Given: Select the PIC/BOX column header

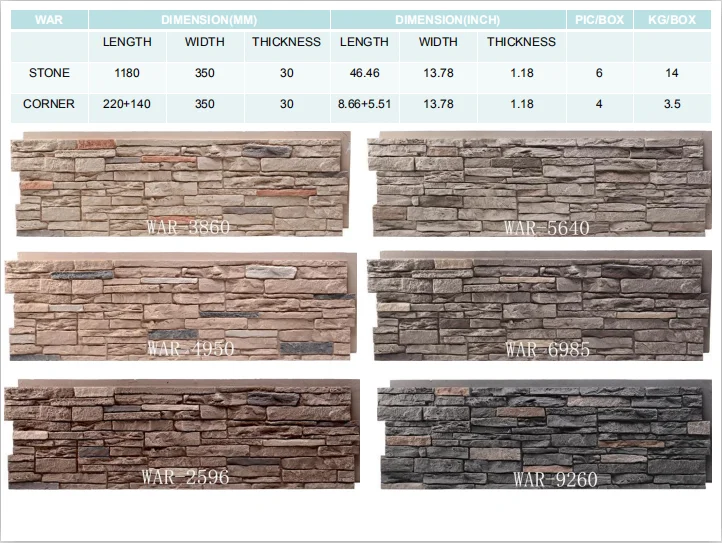Looking at the screenshot, I should 599,19.
